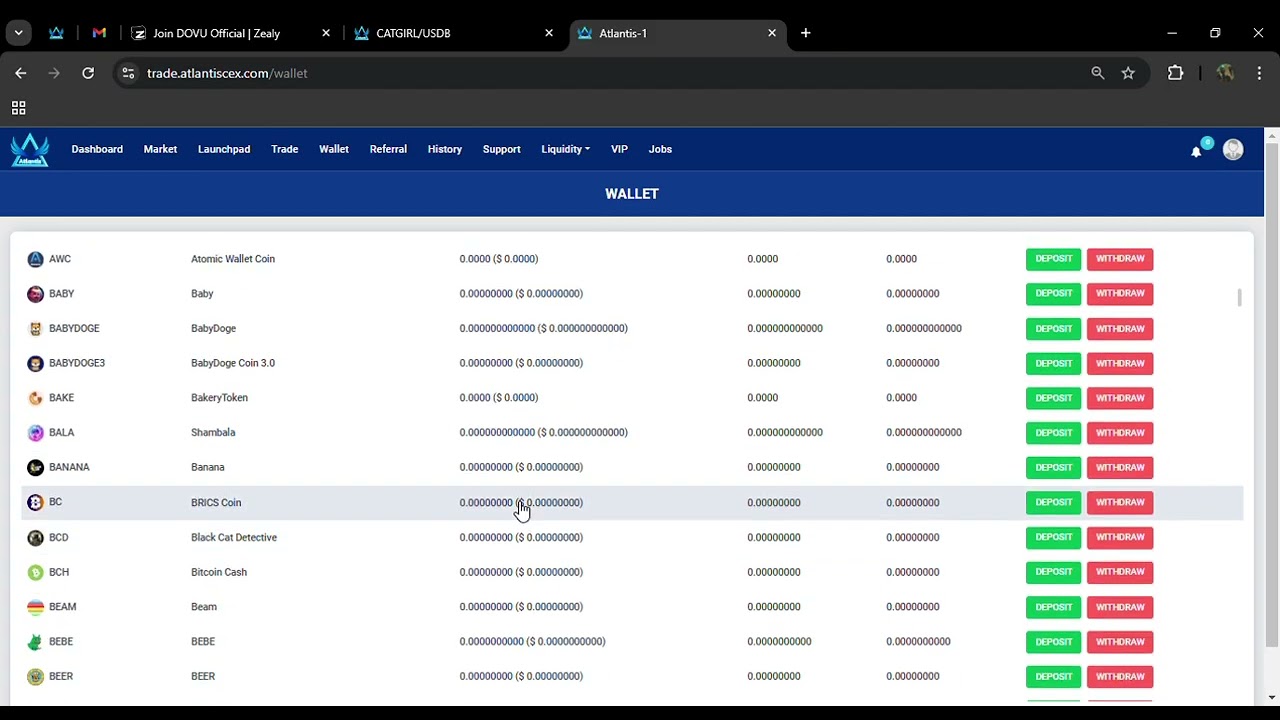View site information icon in address bar
The image size is (1280, 720).
coord(128,73)
